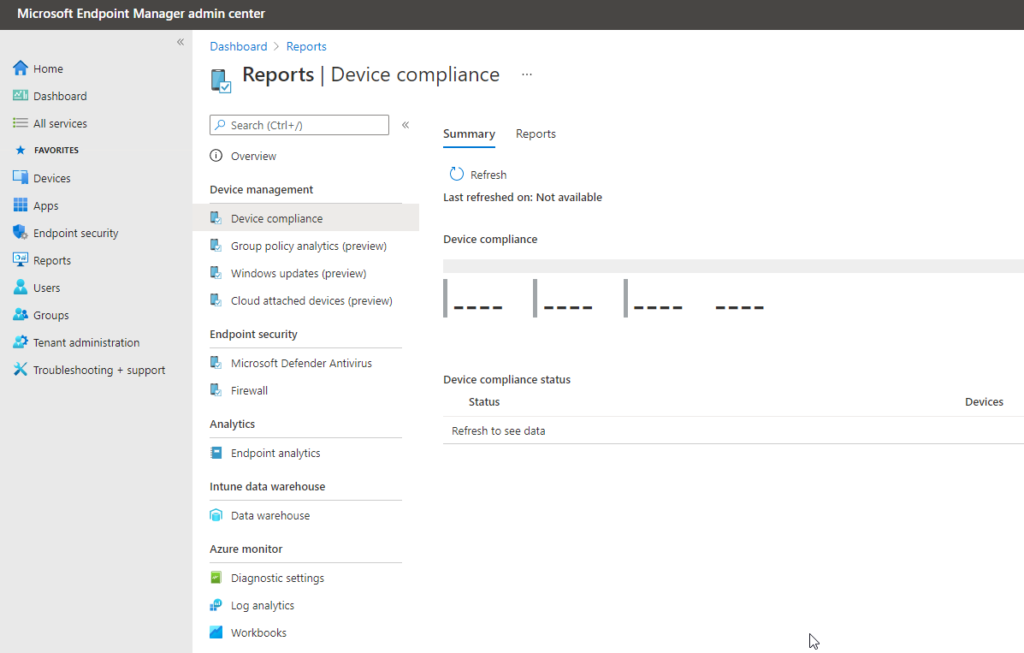This screenshot has width=1024, height=653.
Task: Click the Device compliance menu icon
Action: tap(216, 218)
